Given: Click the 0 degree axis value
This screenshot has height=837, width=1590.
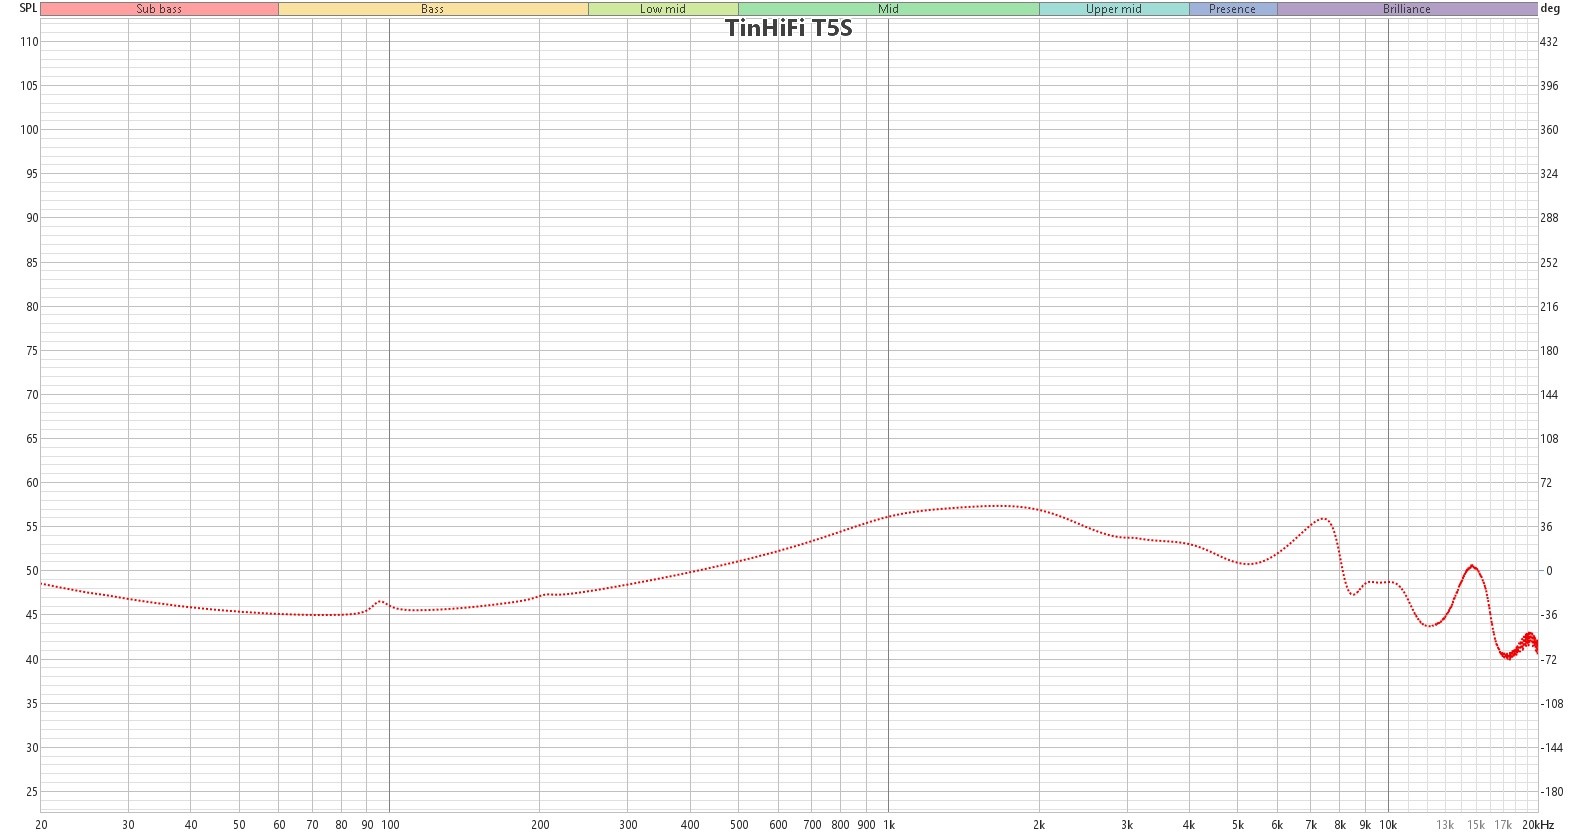Looking at the screenshot, I should tap(1549, 571).
